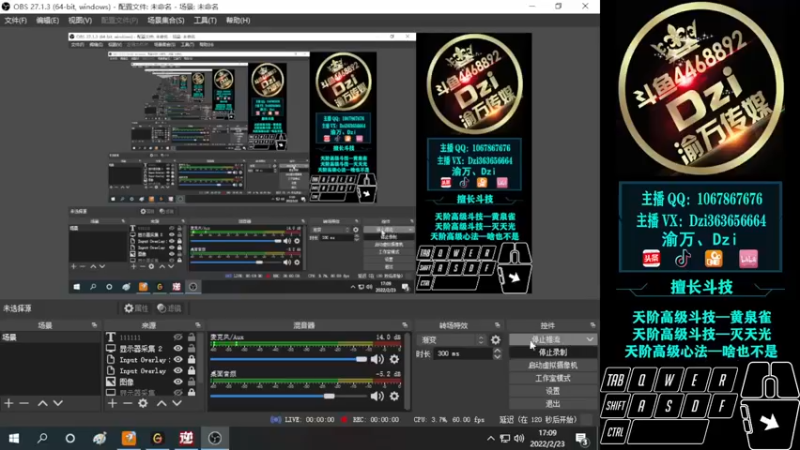Click the OBS Studio taskbar icon
800x450 pixels.
coord(215,438)
